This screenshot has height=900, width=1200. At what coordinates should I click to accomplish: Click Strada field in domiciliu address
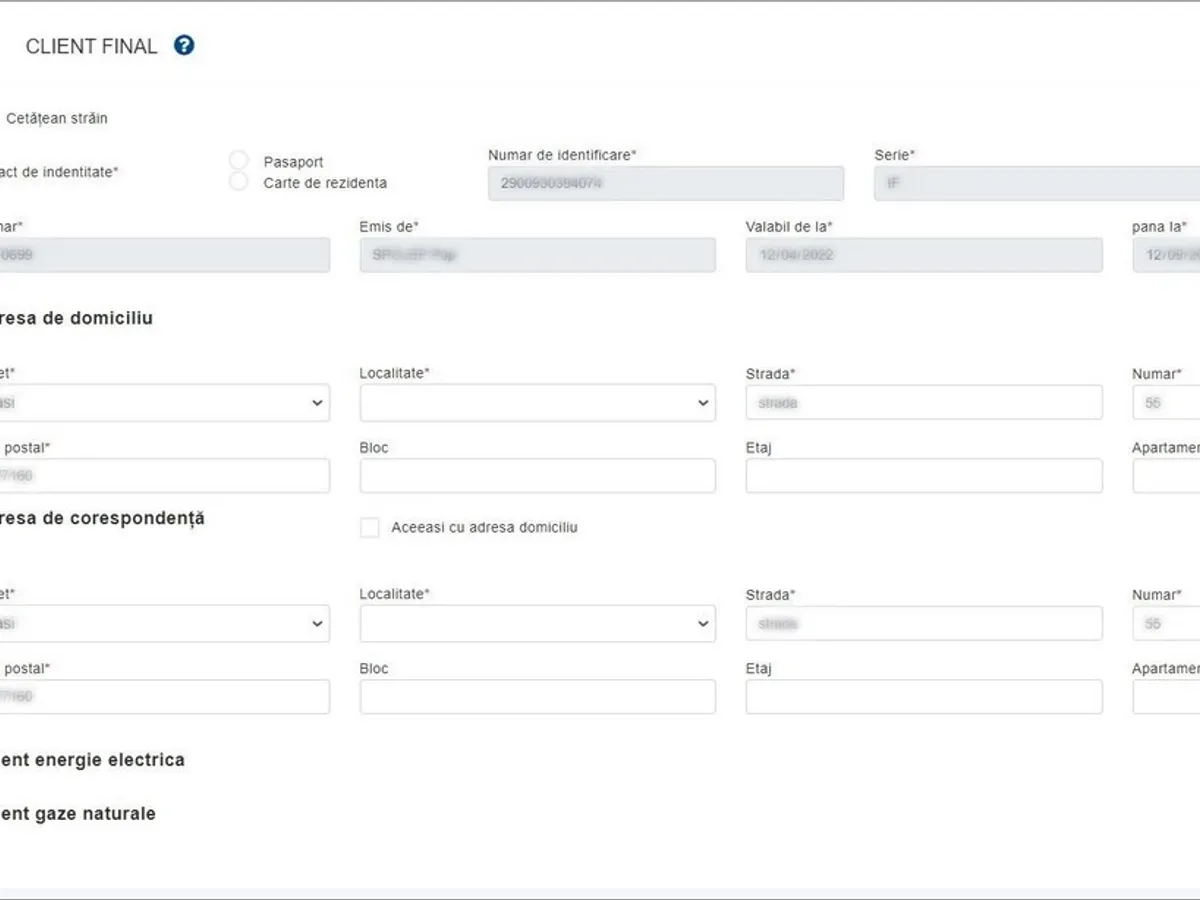(x=923, y=403)
